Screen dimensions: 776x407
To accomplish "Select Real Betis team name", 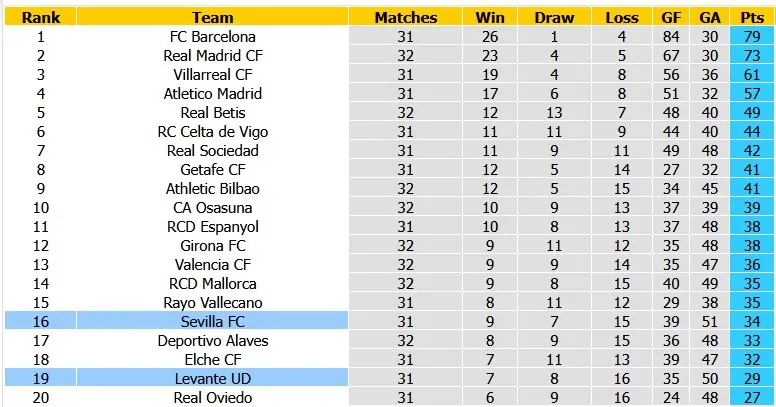I will [213, 112].
